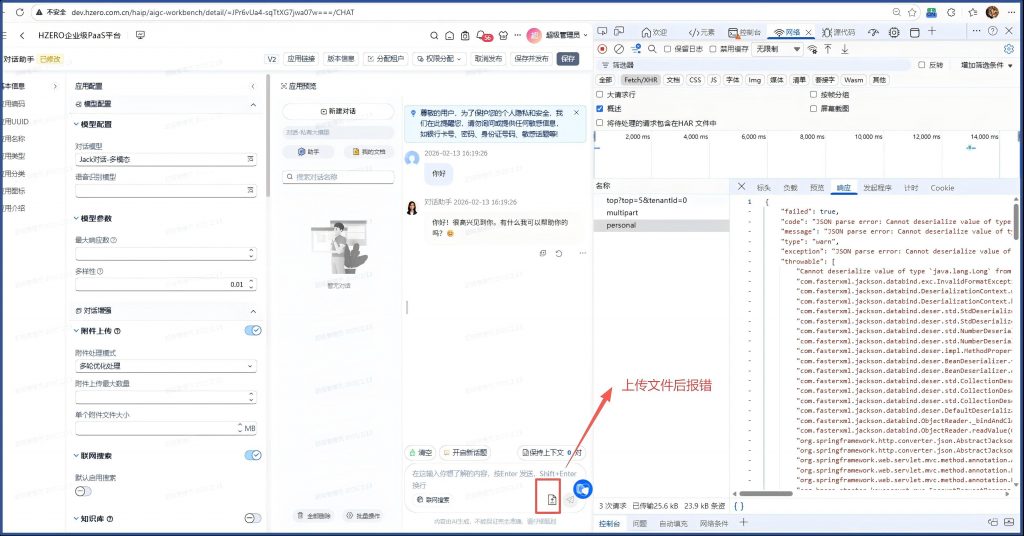Click the 搜索对话名称 search field
Viewport: 1024px width, 536px height.
[x=336, y=177]
